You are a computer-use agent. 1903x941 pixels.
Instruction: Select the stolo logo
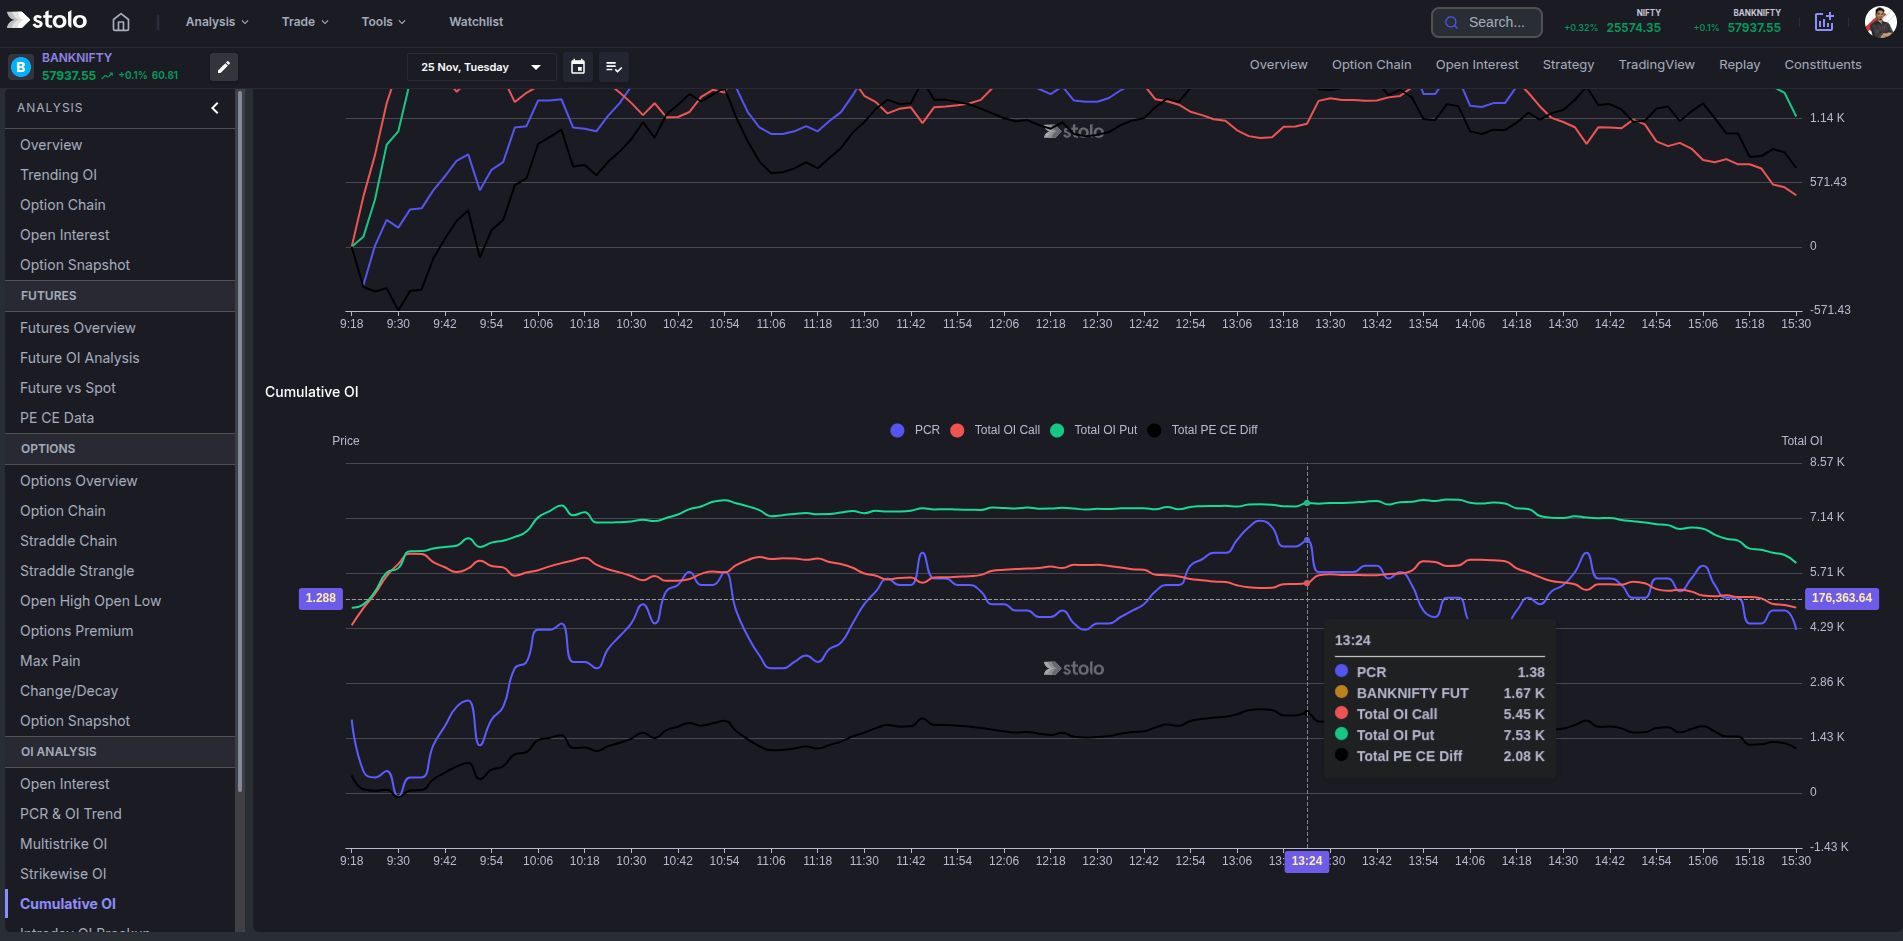46,20
